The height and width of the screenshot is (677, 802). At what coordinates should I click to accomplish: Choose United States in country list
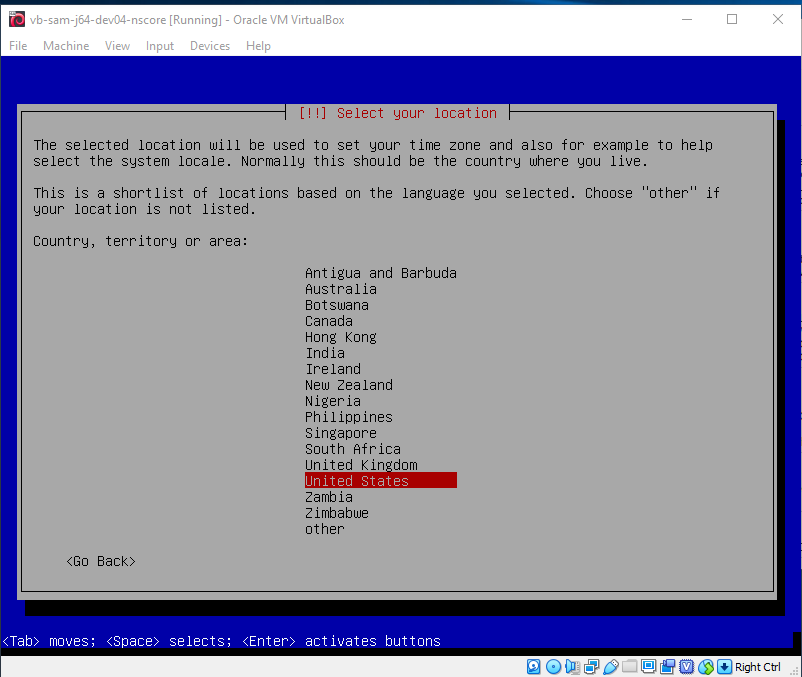click(381, 481)
